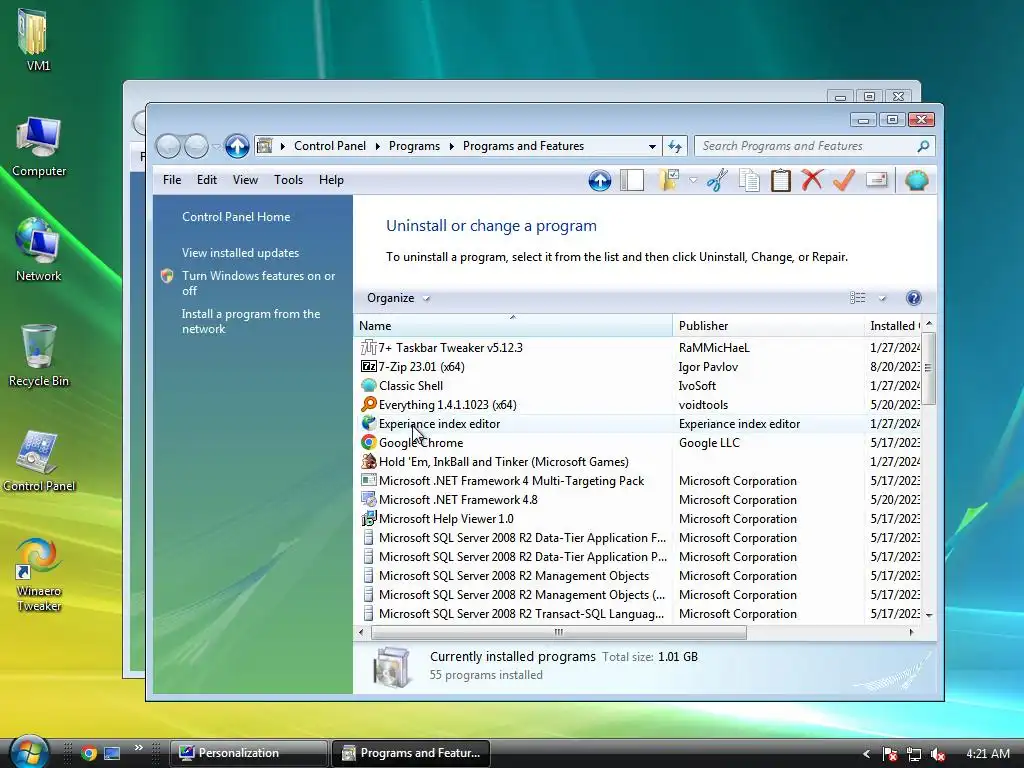
Task: Select the Recycle Bin desktop icon
Action: (x=39, y=356)
